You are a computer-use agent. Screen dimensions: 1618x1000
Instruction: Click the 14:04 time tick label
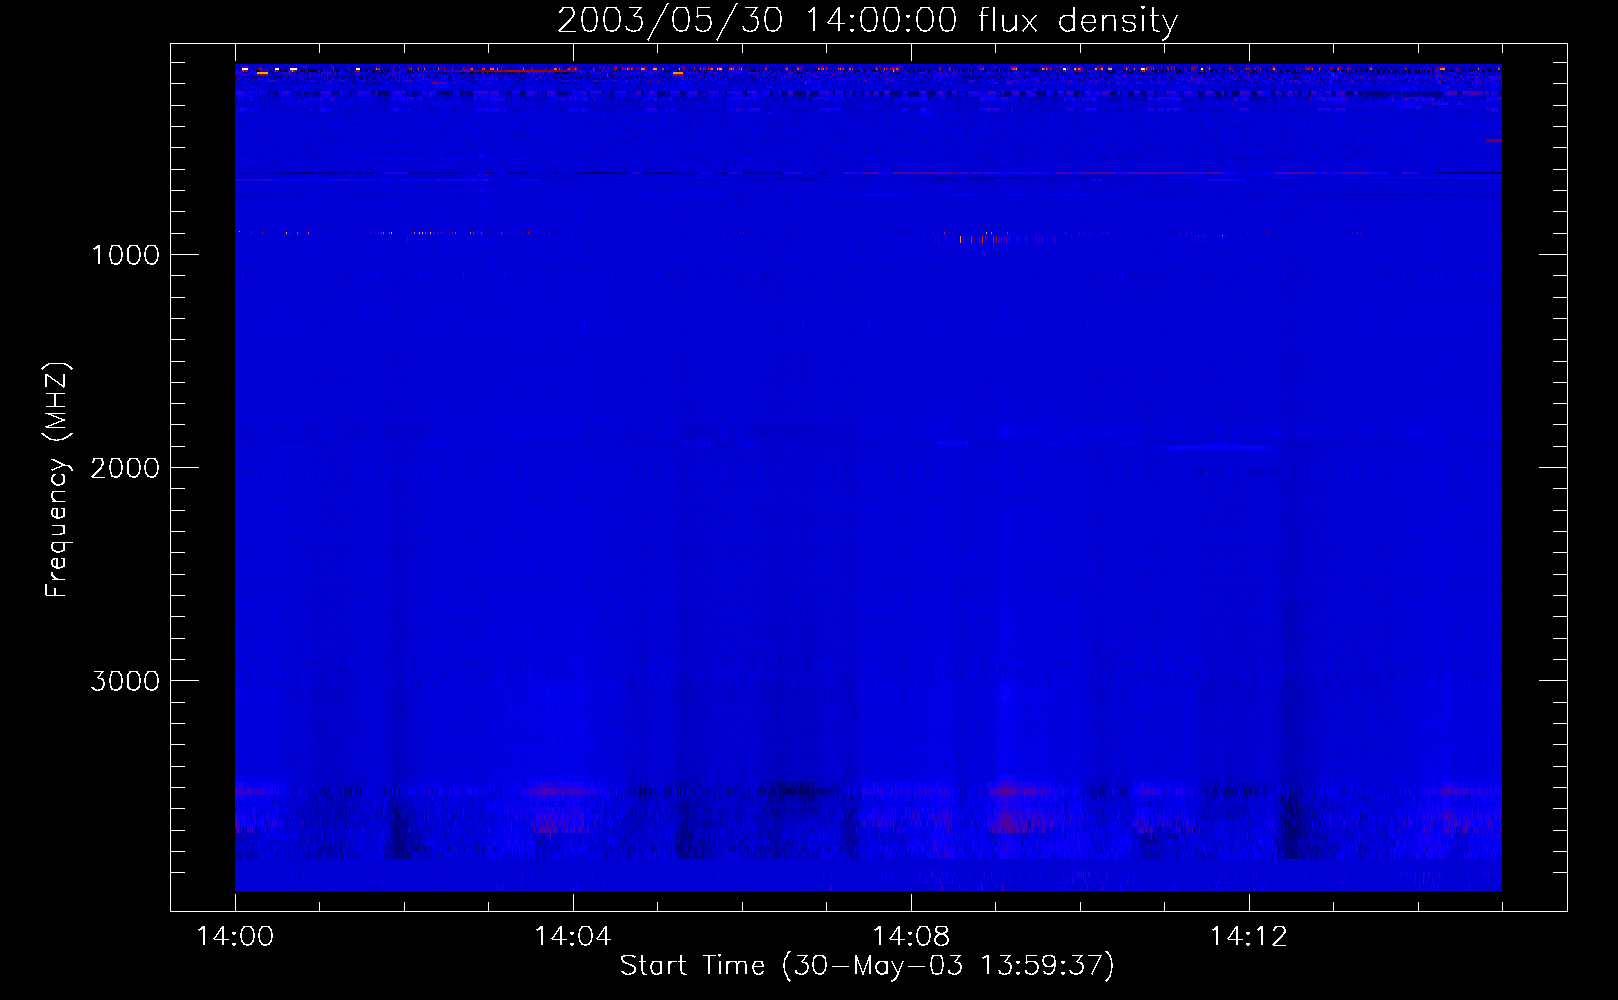(573, 937)
